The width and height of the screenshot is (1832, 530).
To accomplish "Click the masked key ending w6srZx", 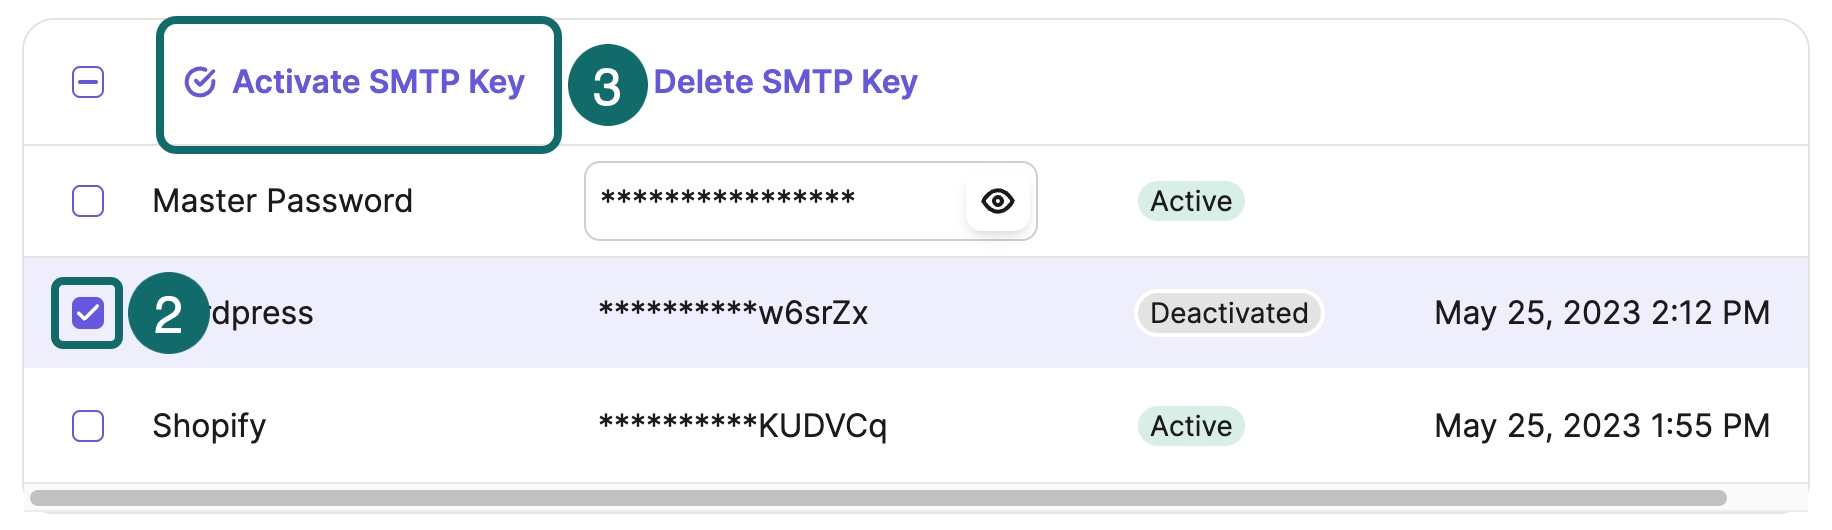I will coord(733,313).
